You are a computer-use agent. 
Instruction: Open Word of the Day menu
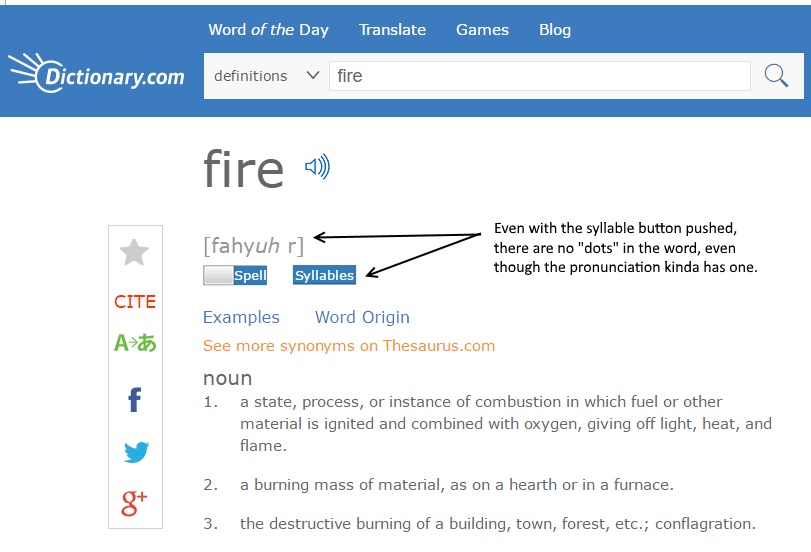tap(268, 30)
